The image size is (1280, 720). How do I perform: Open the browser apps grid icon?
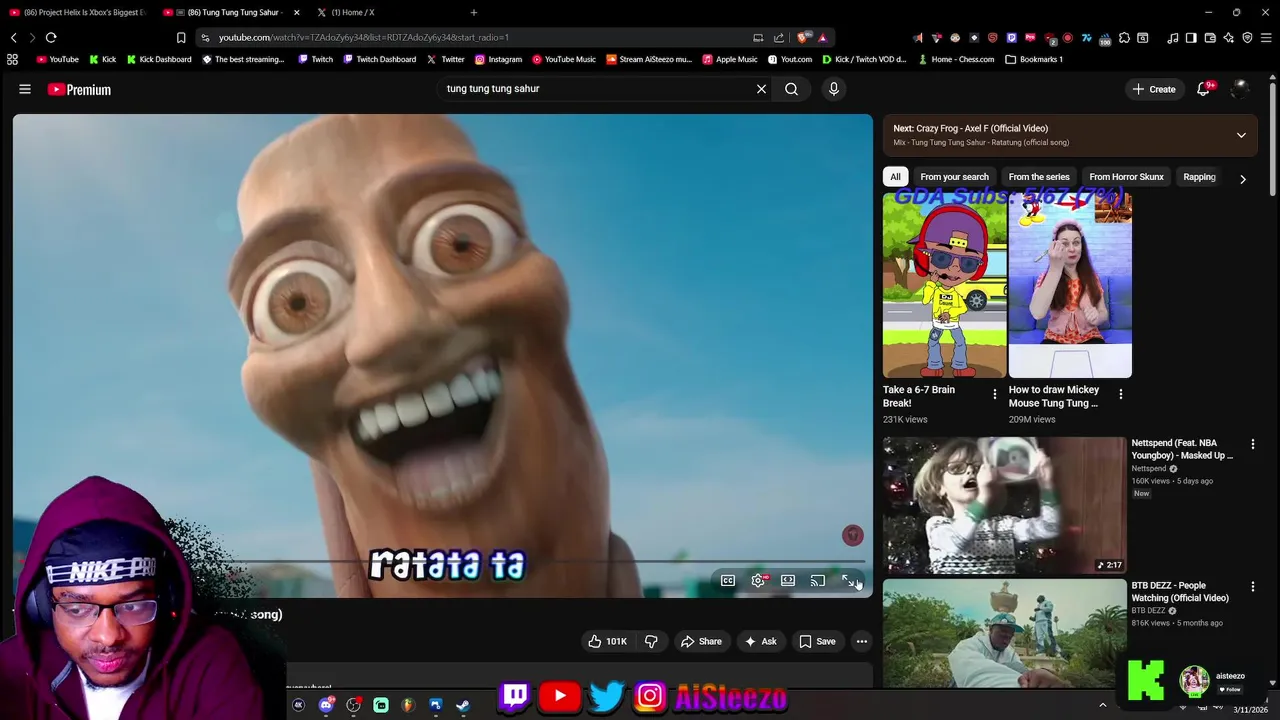(x=12, y=59)
